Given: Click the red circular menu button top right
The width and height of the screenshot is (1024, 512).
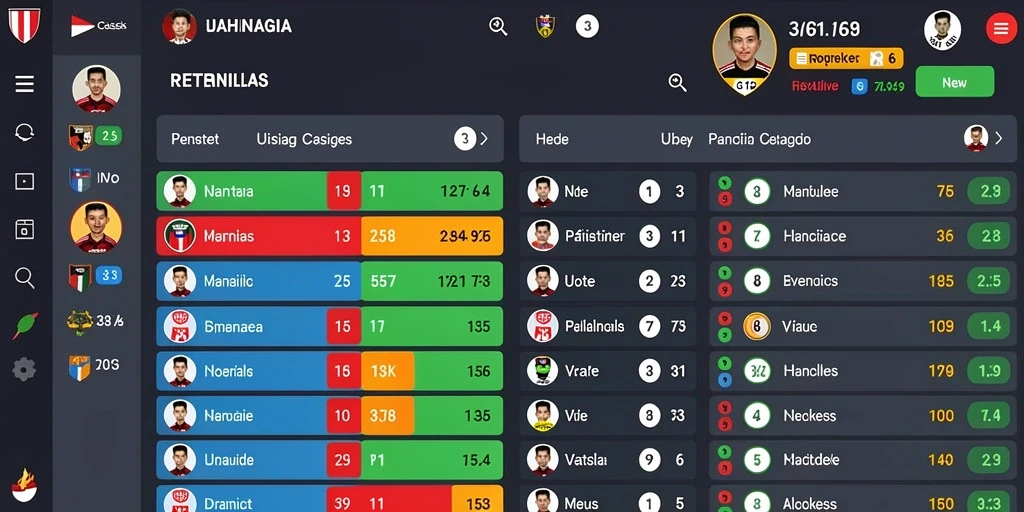Looking at the screenshot, I should [1000, 28].
